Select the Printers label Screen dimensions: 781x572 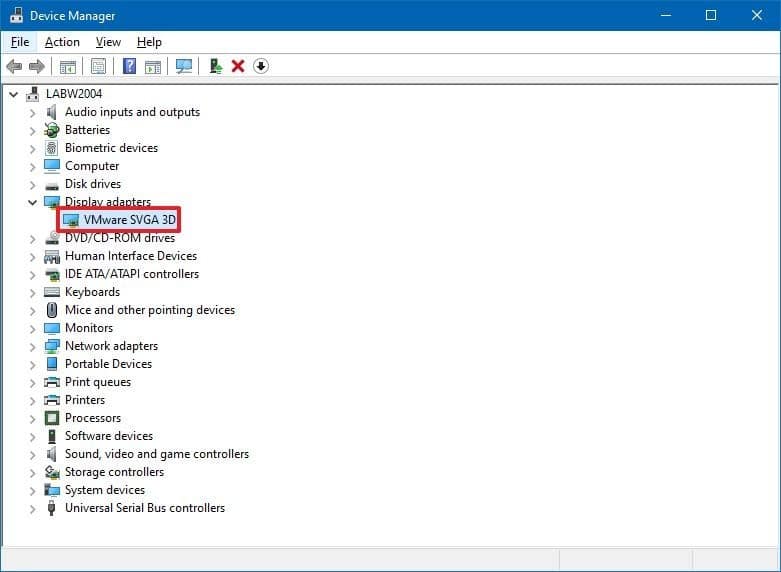[x=85, y=400]
